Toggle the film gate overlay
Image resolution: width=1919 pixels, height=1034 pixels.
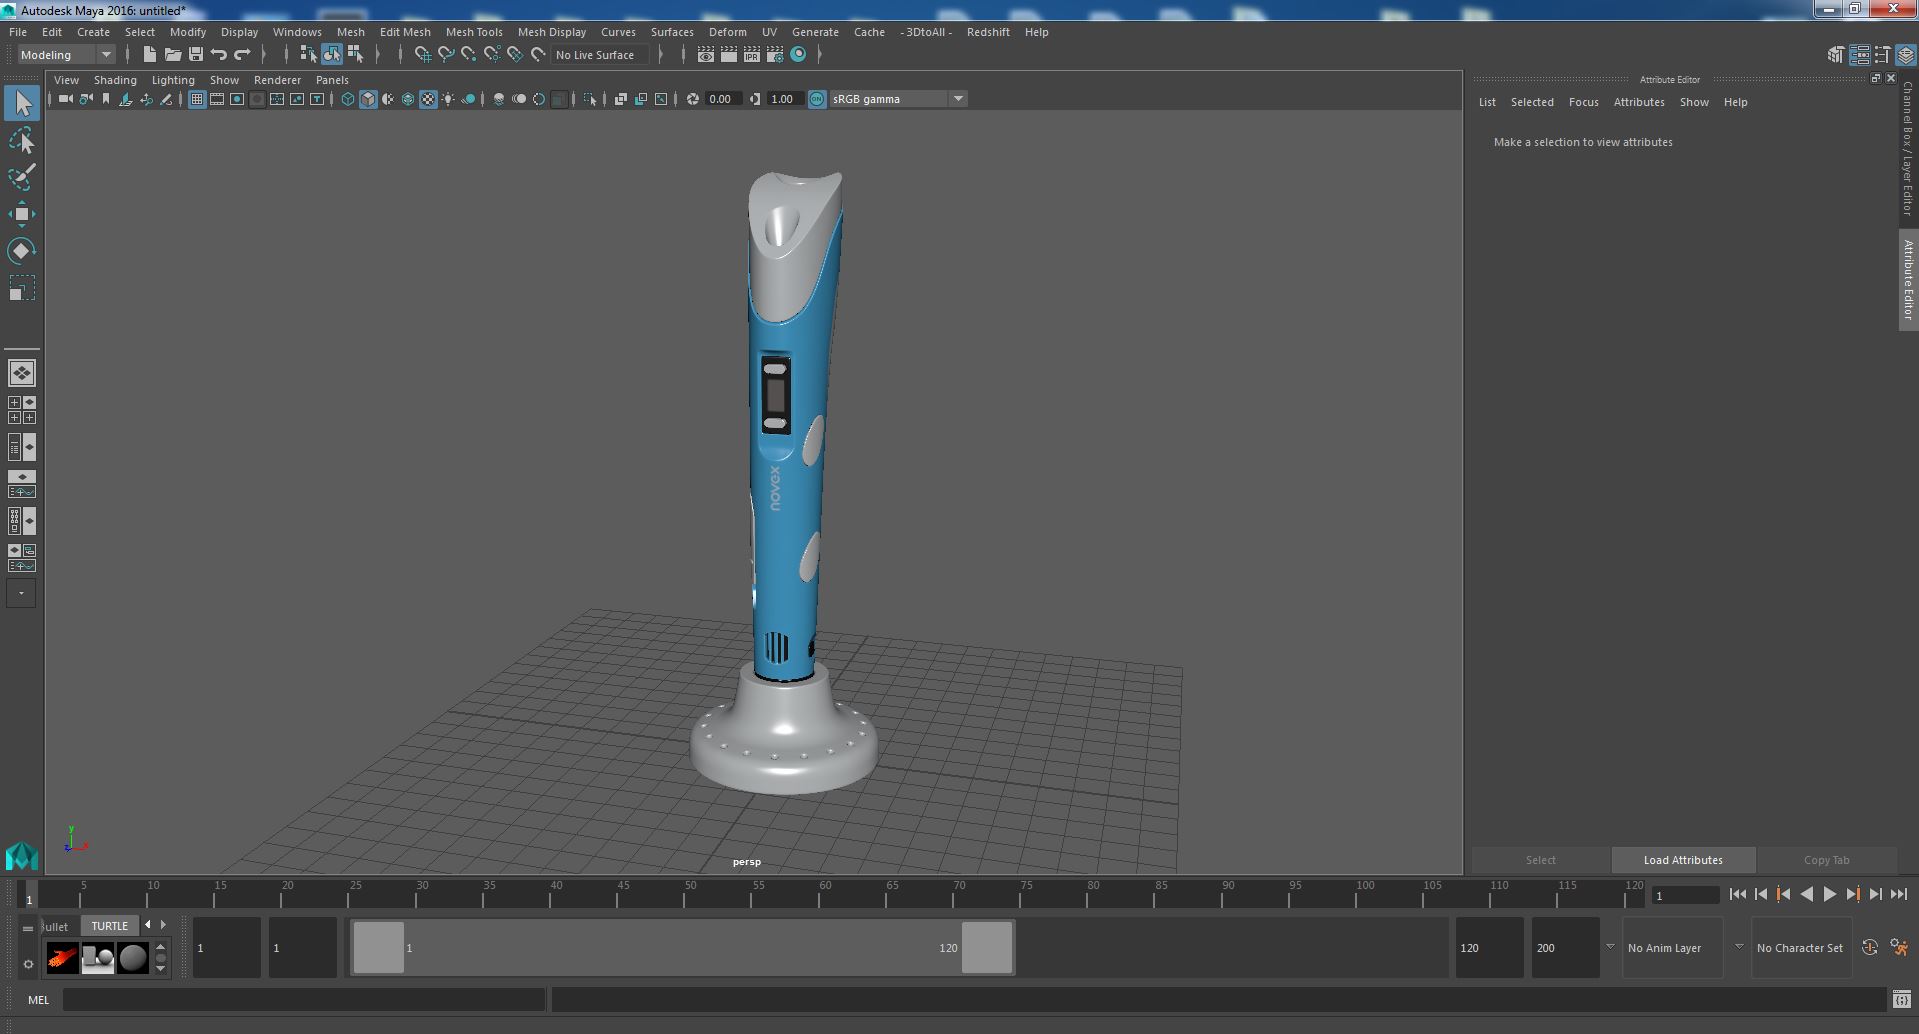(217, 99)
